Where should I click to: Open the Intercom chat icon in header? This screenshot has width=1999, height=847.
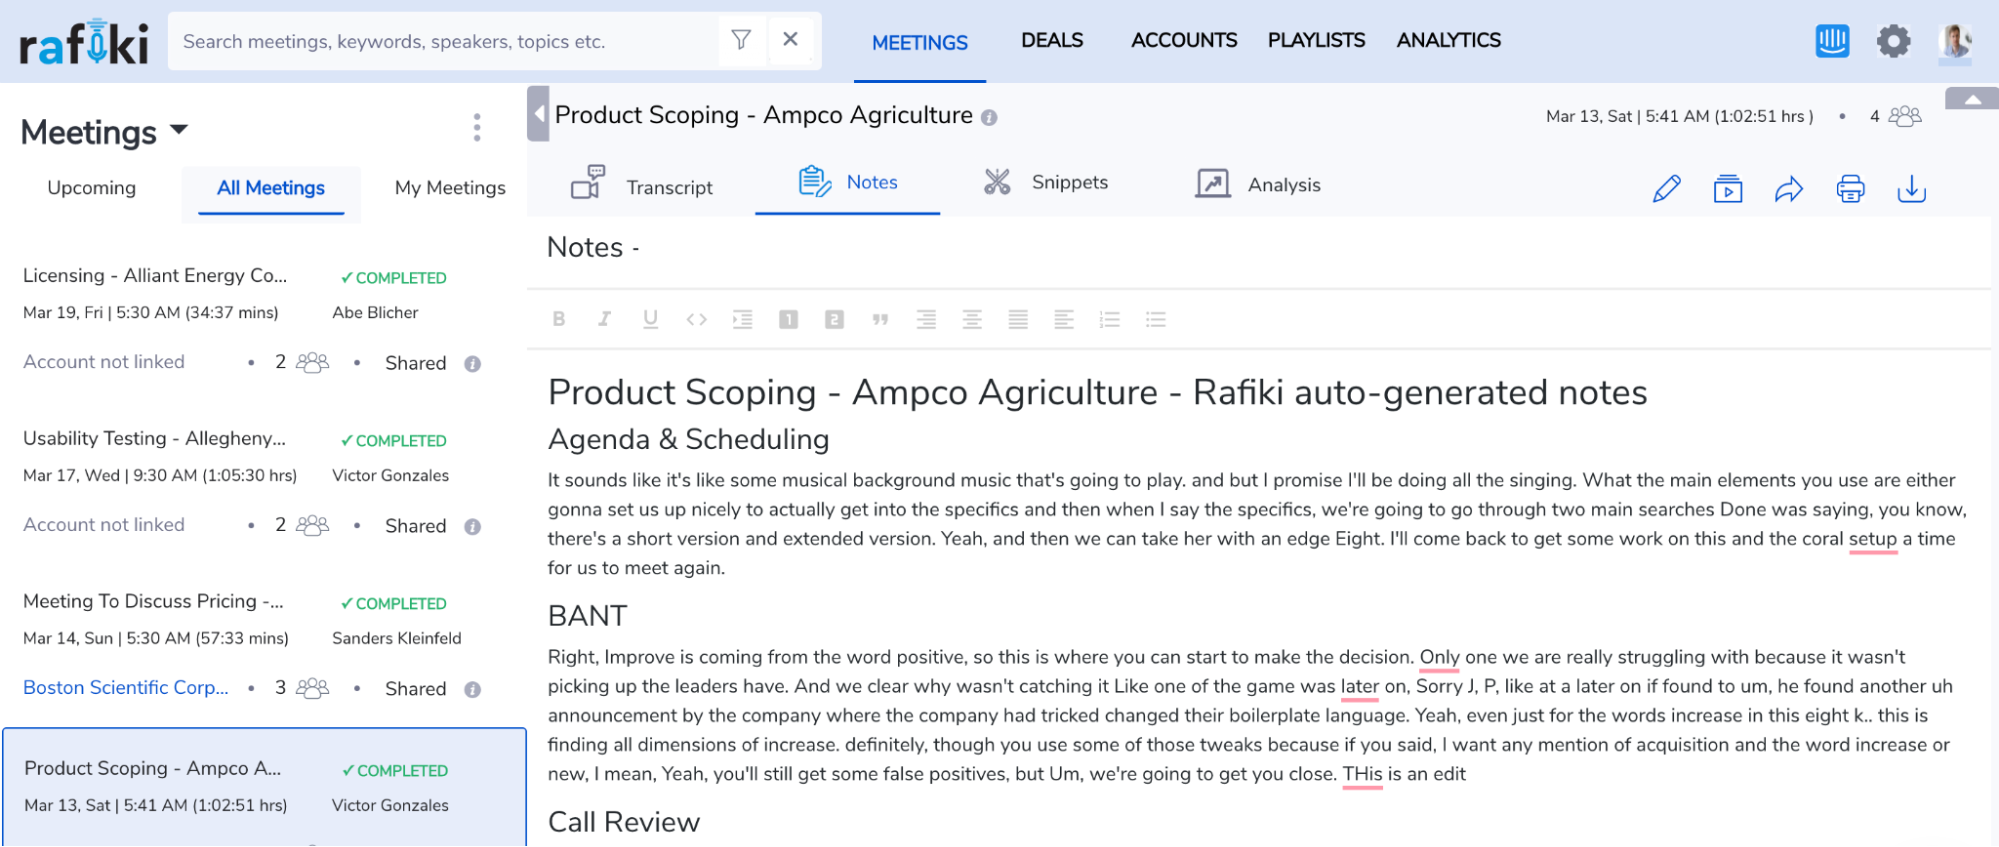pyautogui.click(x=1832, y=41)
